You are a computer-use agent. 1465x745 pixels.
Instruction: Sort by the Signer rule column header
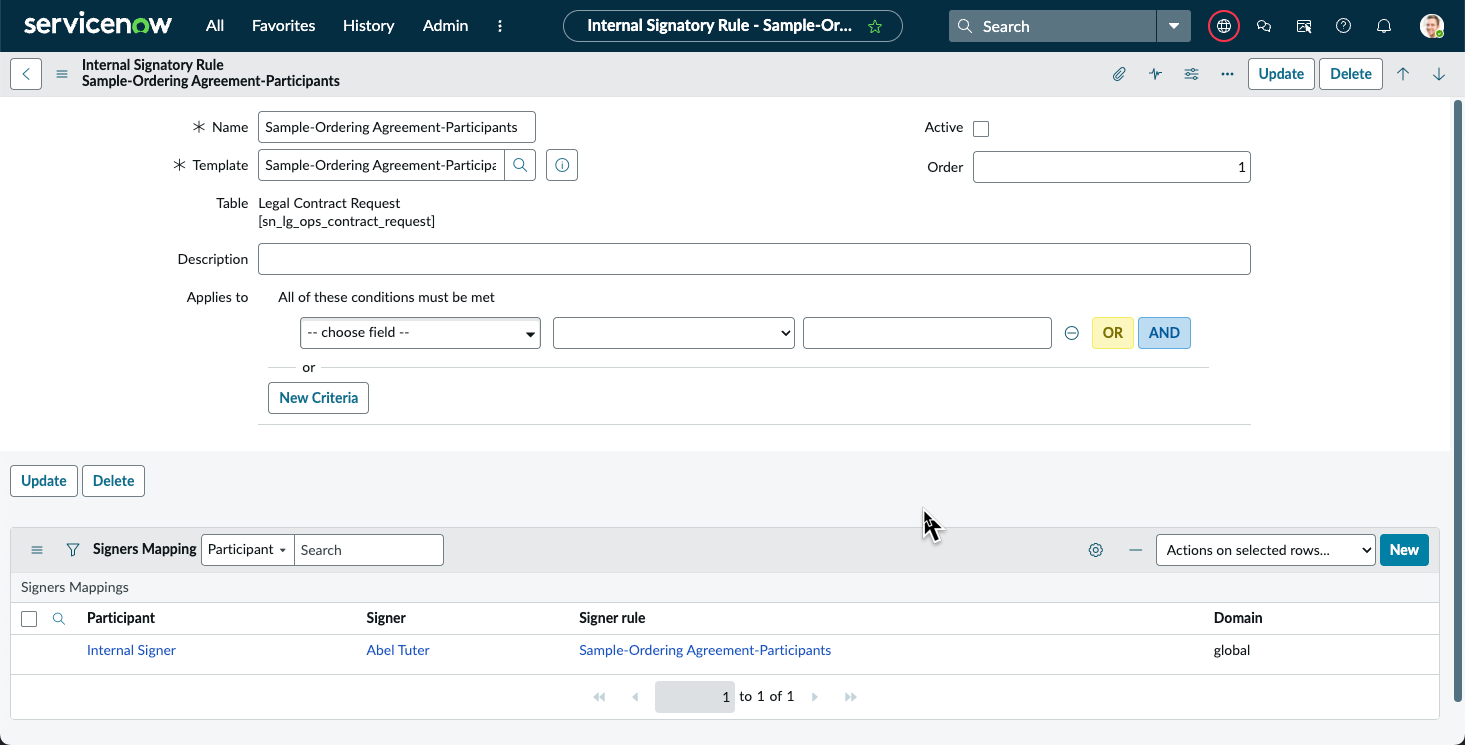(612, 618)
